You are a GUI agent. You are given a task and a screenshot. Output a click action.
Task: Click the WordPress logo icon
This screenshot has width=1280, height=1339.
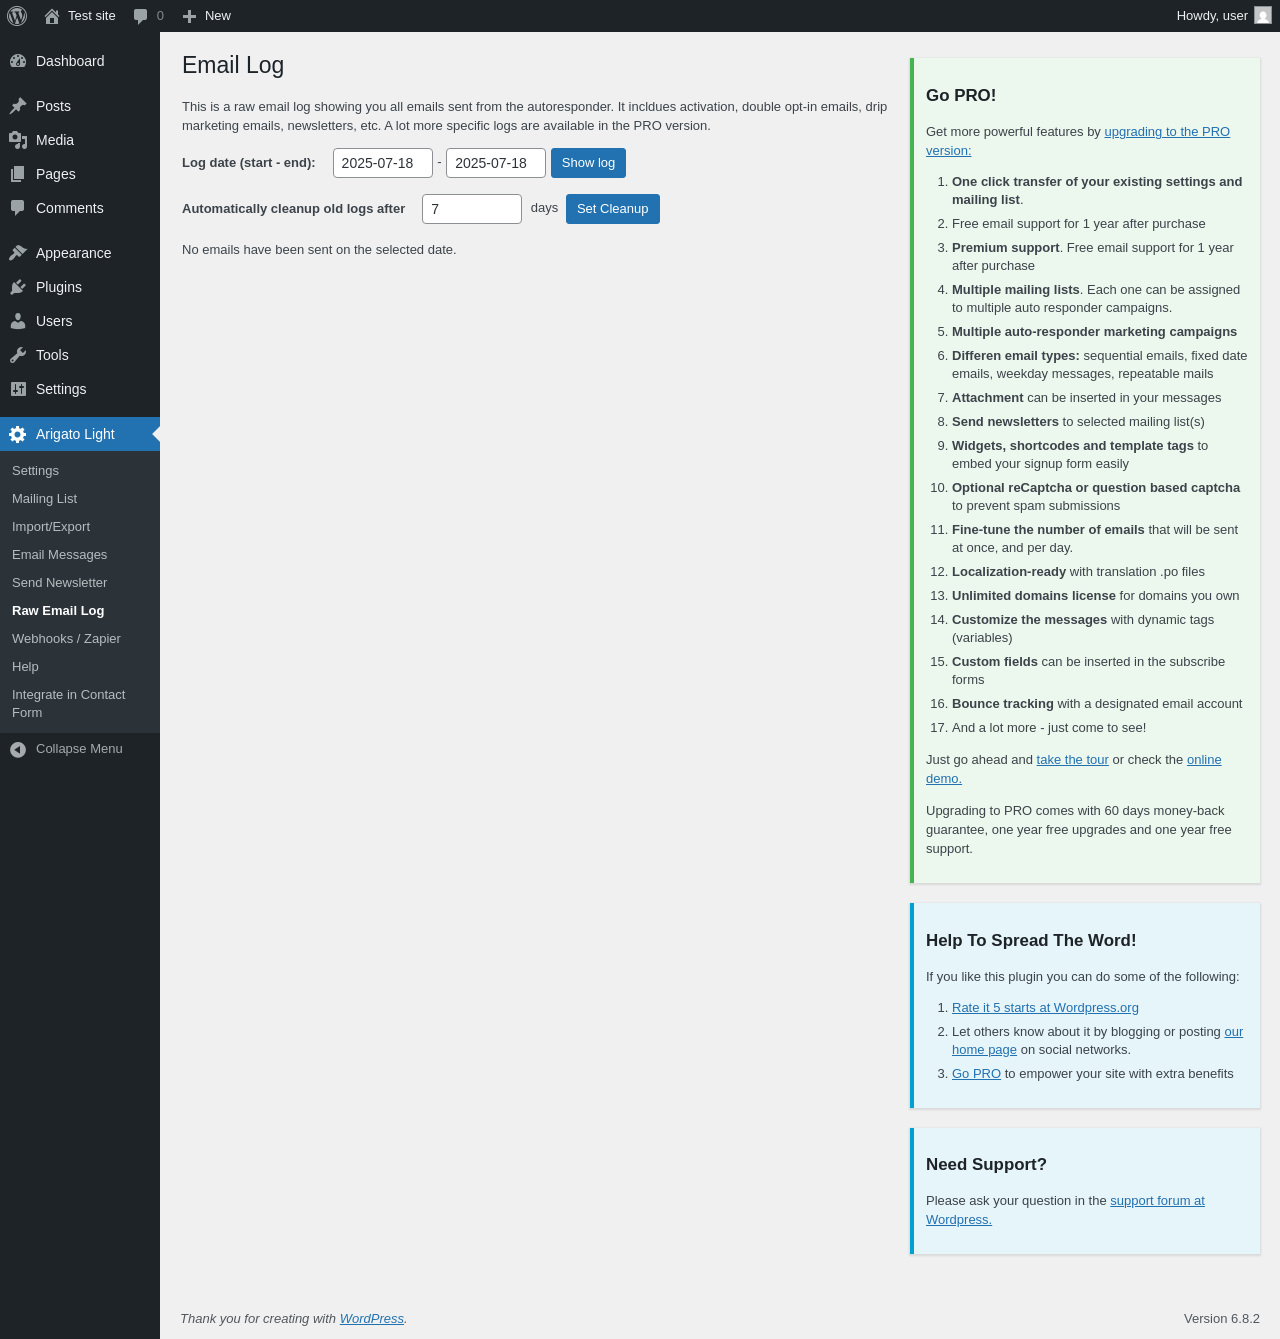coord(17,16)
